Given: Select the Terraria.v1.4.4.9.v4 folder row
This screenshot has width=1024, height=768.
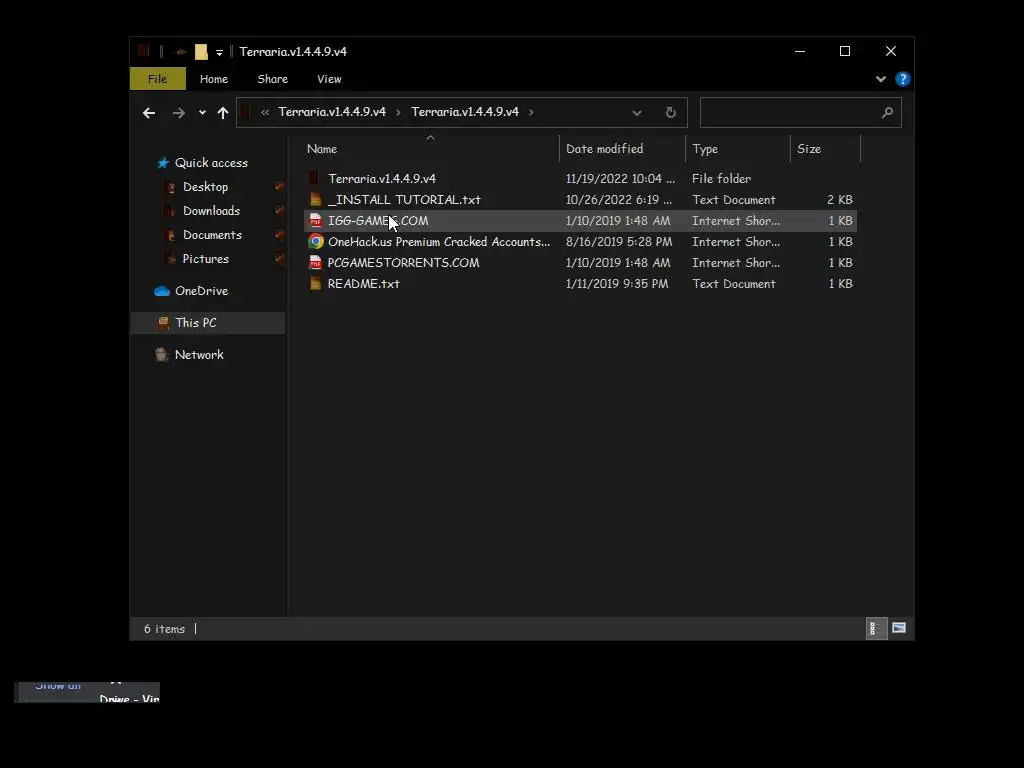Looking at the screenshot, I should coord(580,178).
